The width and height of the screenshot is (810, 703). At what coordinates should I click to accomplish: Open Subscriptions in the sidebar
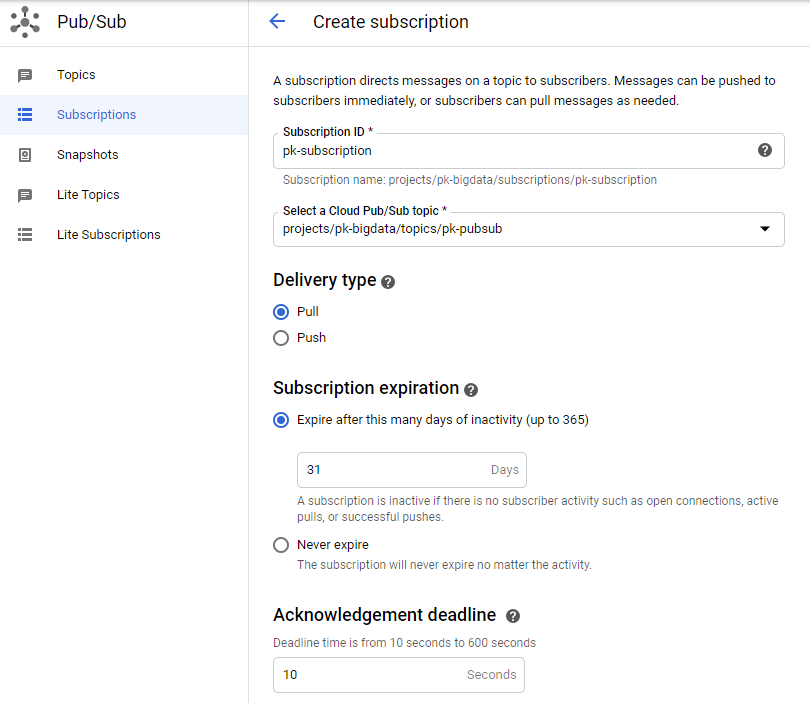pyautogui.click(x=124, y=115)
